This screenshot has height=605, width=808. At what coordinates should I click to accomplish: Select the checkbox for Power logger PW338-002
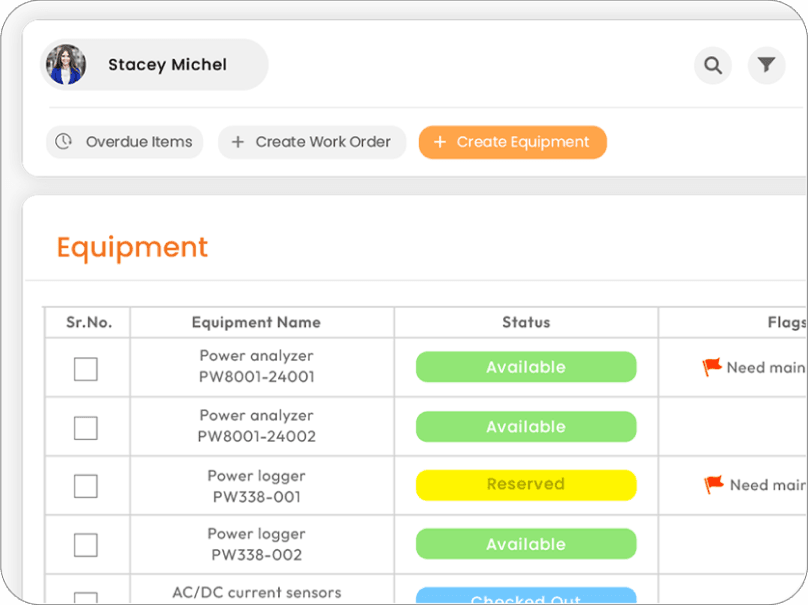pos(86,545)
